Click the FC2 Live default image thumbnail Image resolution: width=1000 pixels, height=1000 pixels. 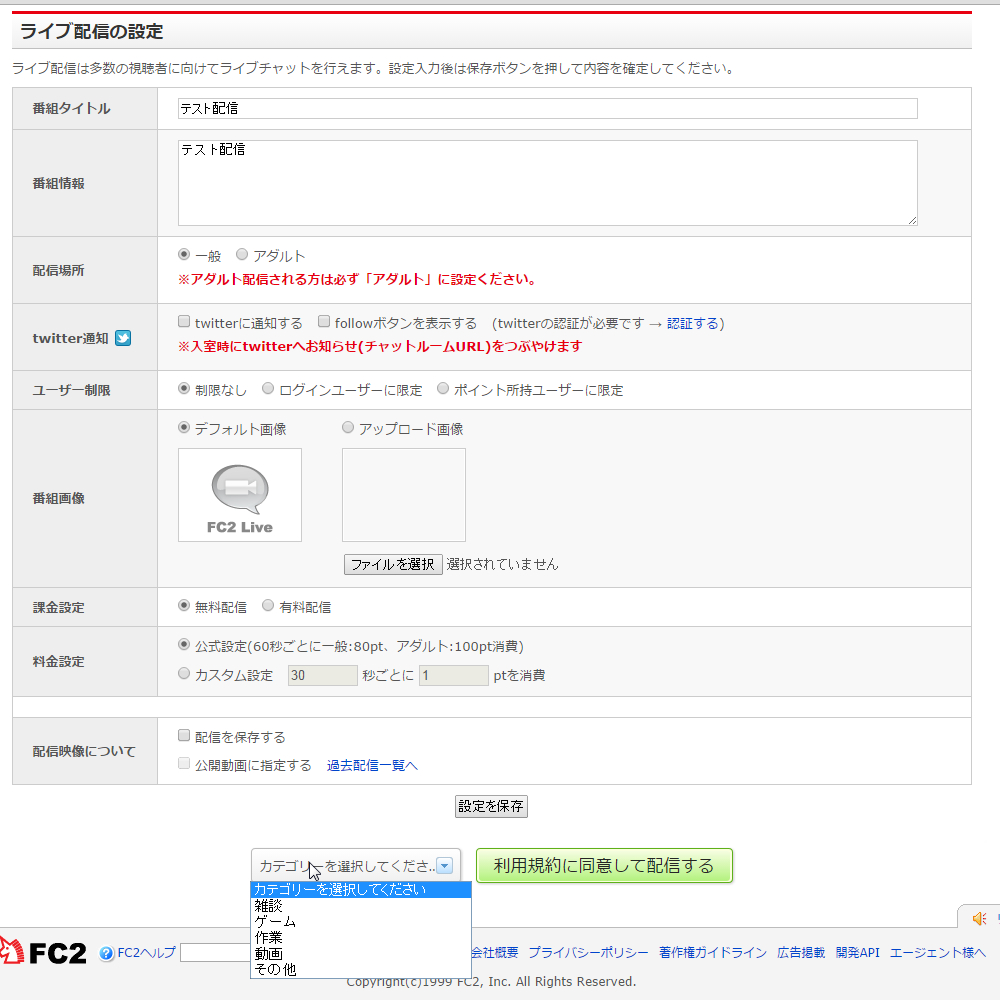pos(240,495)
